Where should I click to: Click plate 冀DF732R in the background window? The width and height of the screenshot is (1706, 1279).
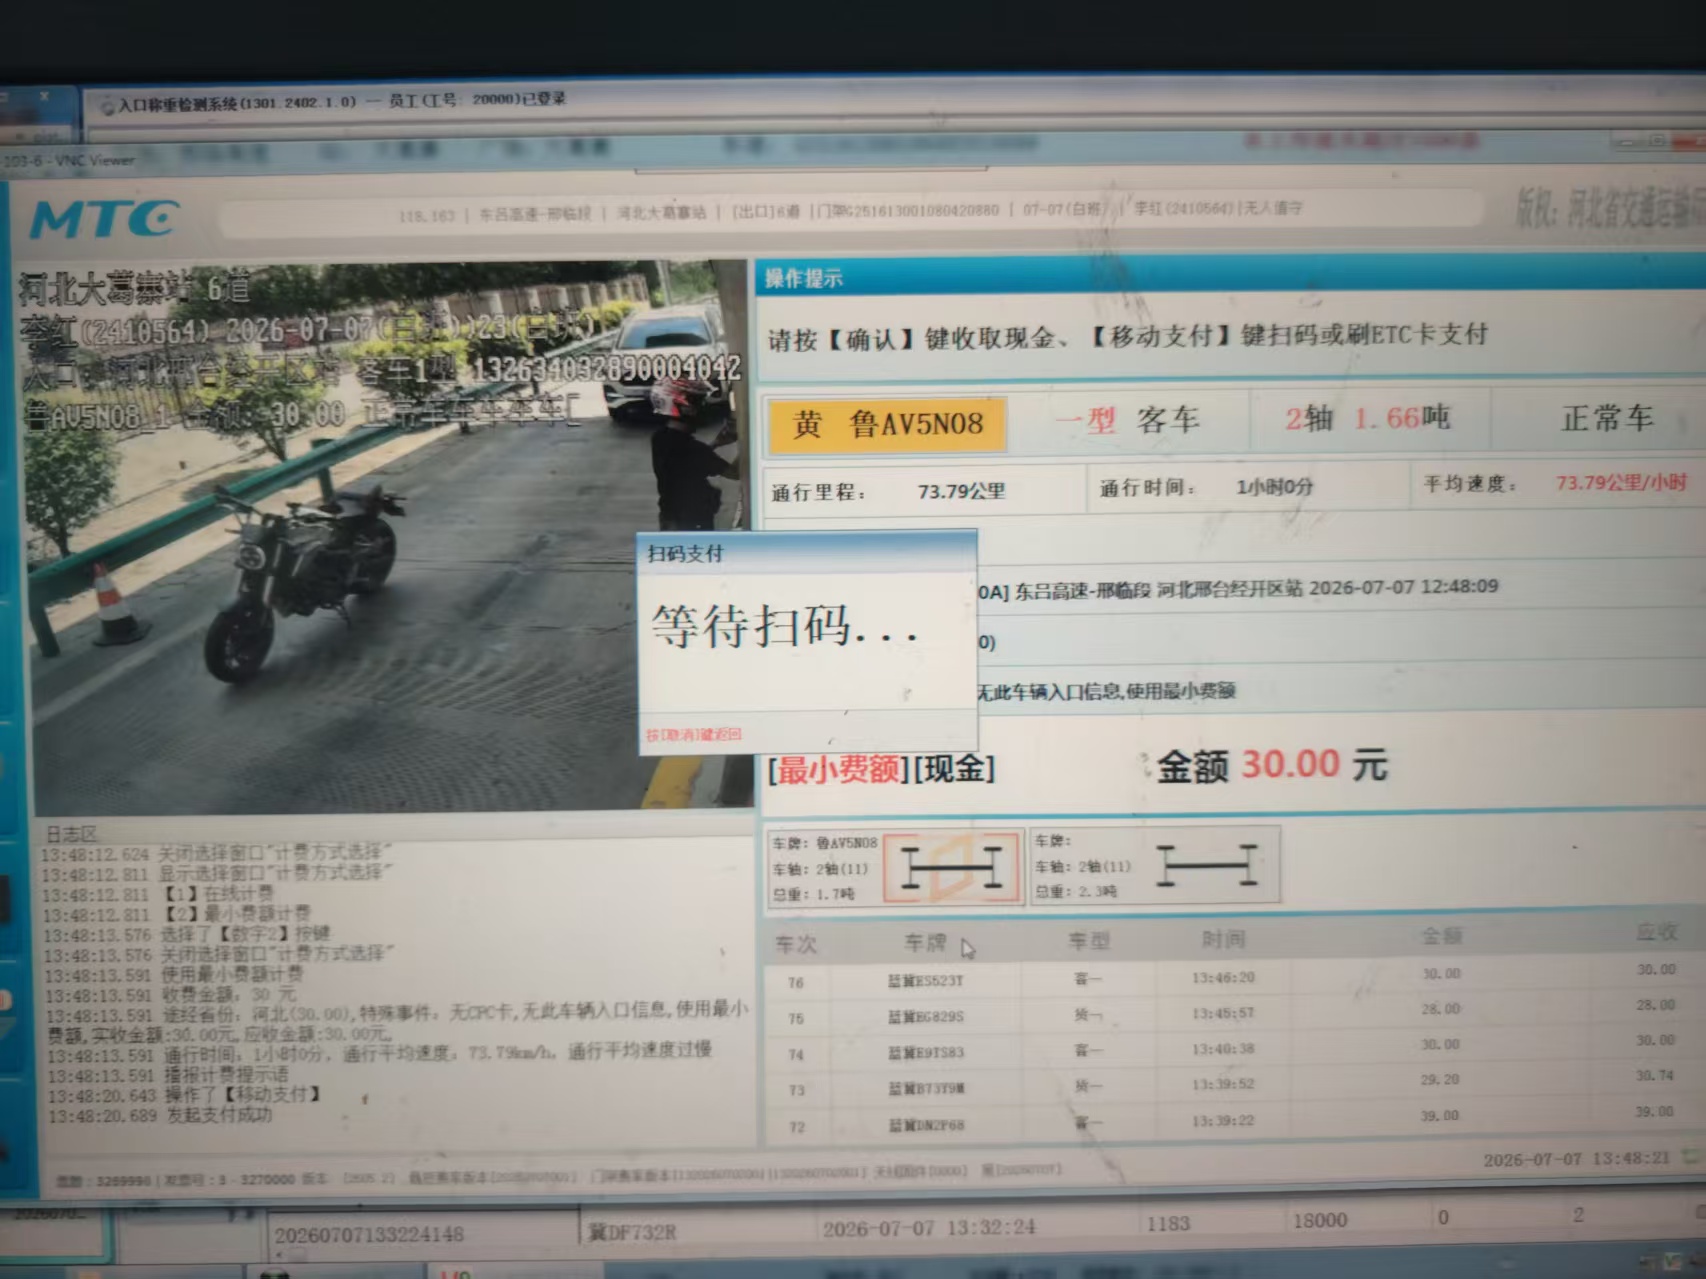[x=632, y=1232]
